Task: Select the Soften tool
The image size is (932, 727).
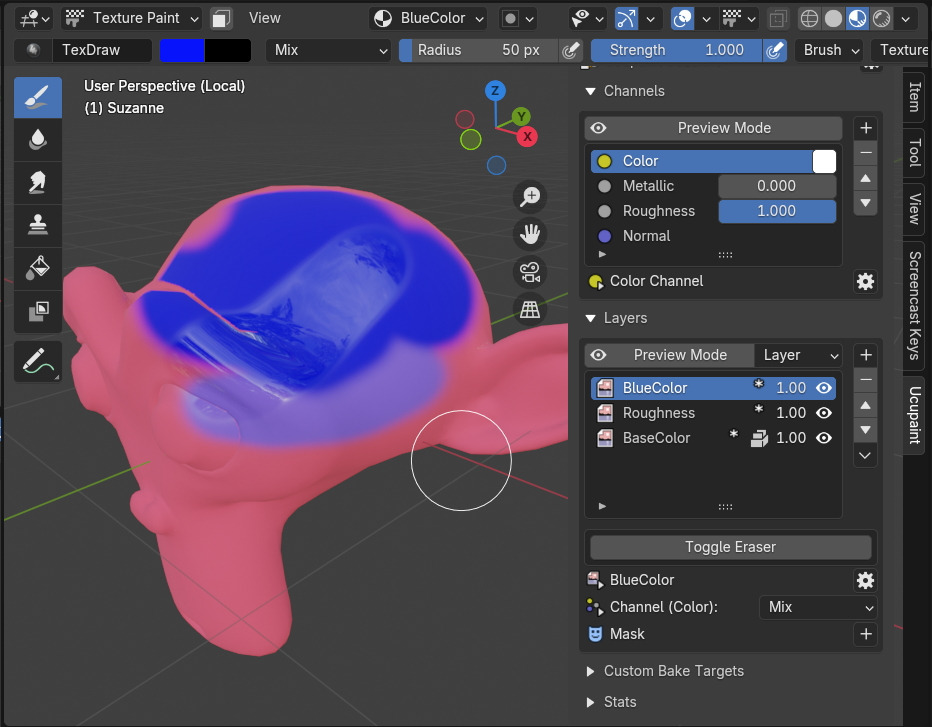Action: click(x=37, y=140)
